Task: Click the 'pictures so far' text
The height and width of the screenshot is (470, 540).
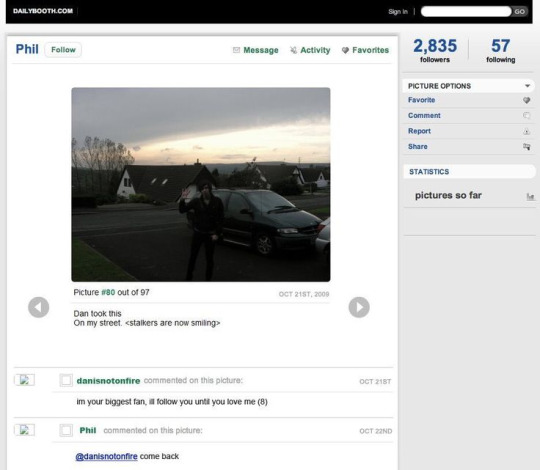Action: pyautogui.click(x=448, y=196)
